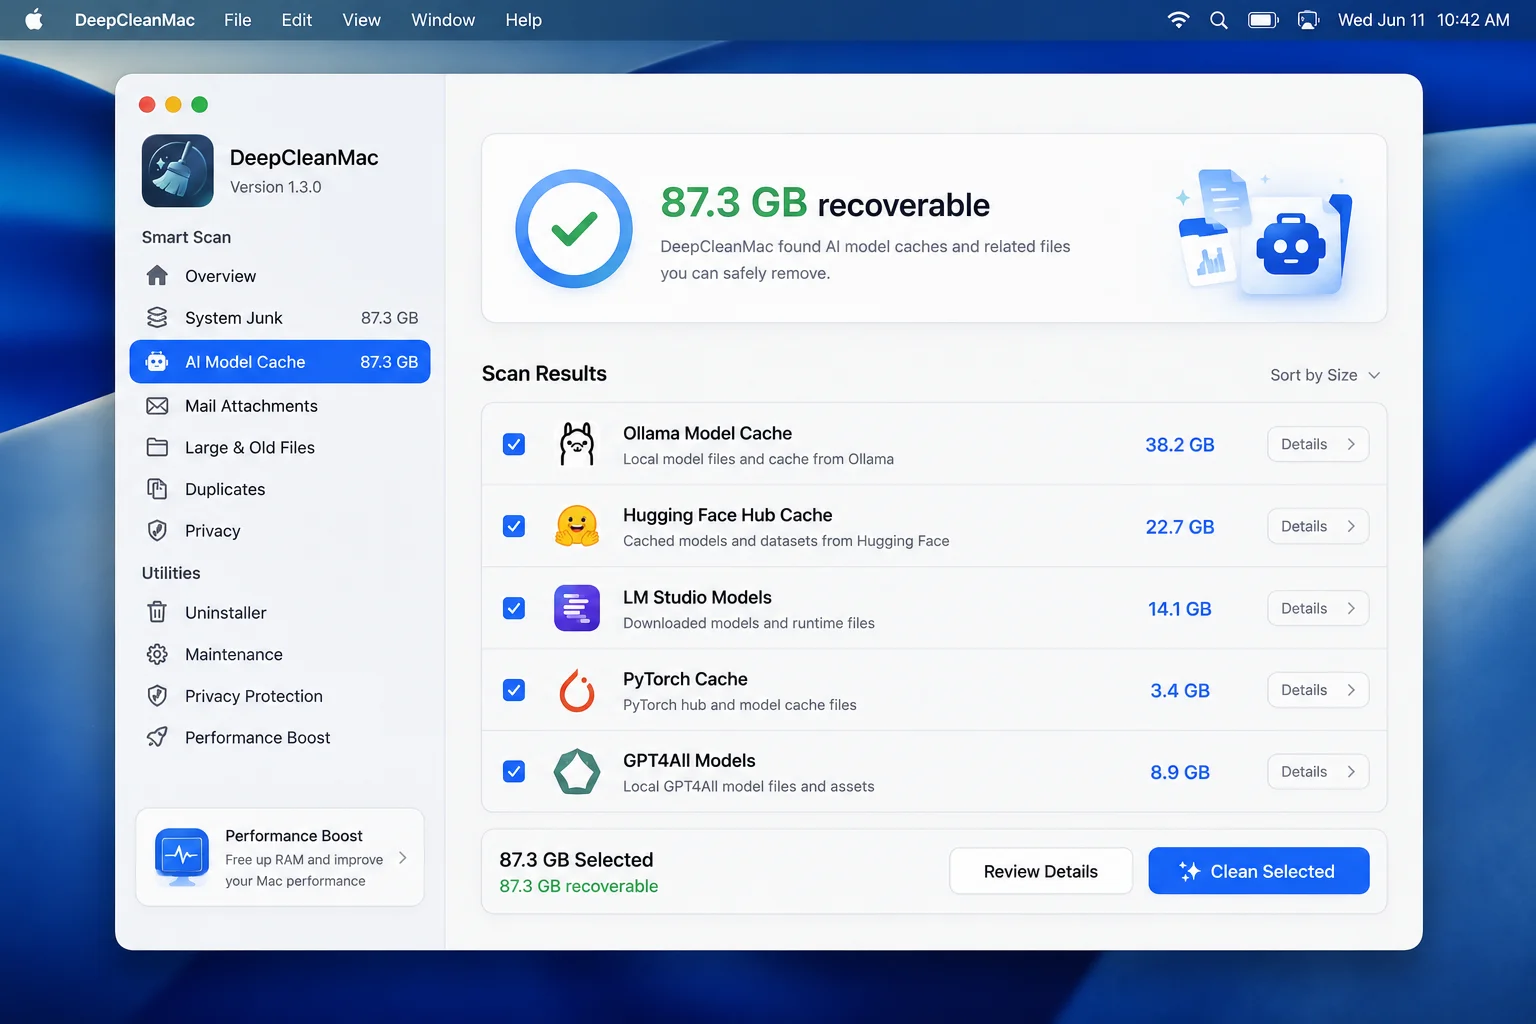Click the AI Model Cache robot icon
1536x1024 pixels.
pos(157,362)
